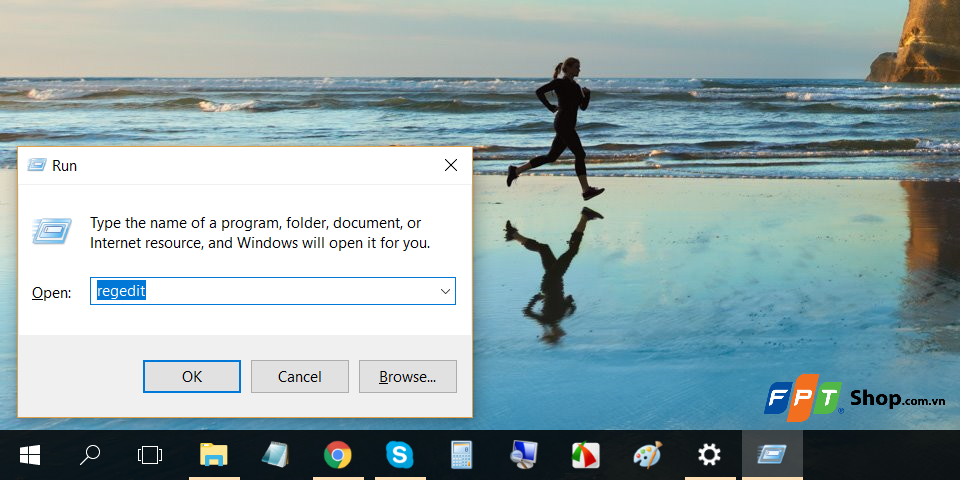This screenshot has height=480, width=960.
Task: Click the red-green umbrella taskbar icon
Action: 585,456
